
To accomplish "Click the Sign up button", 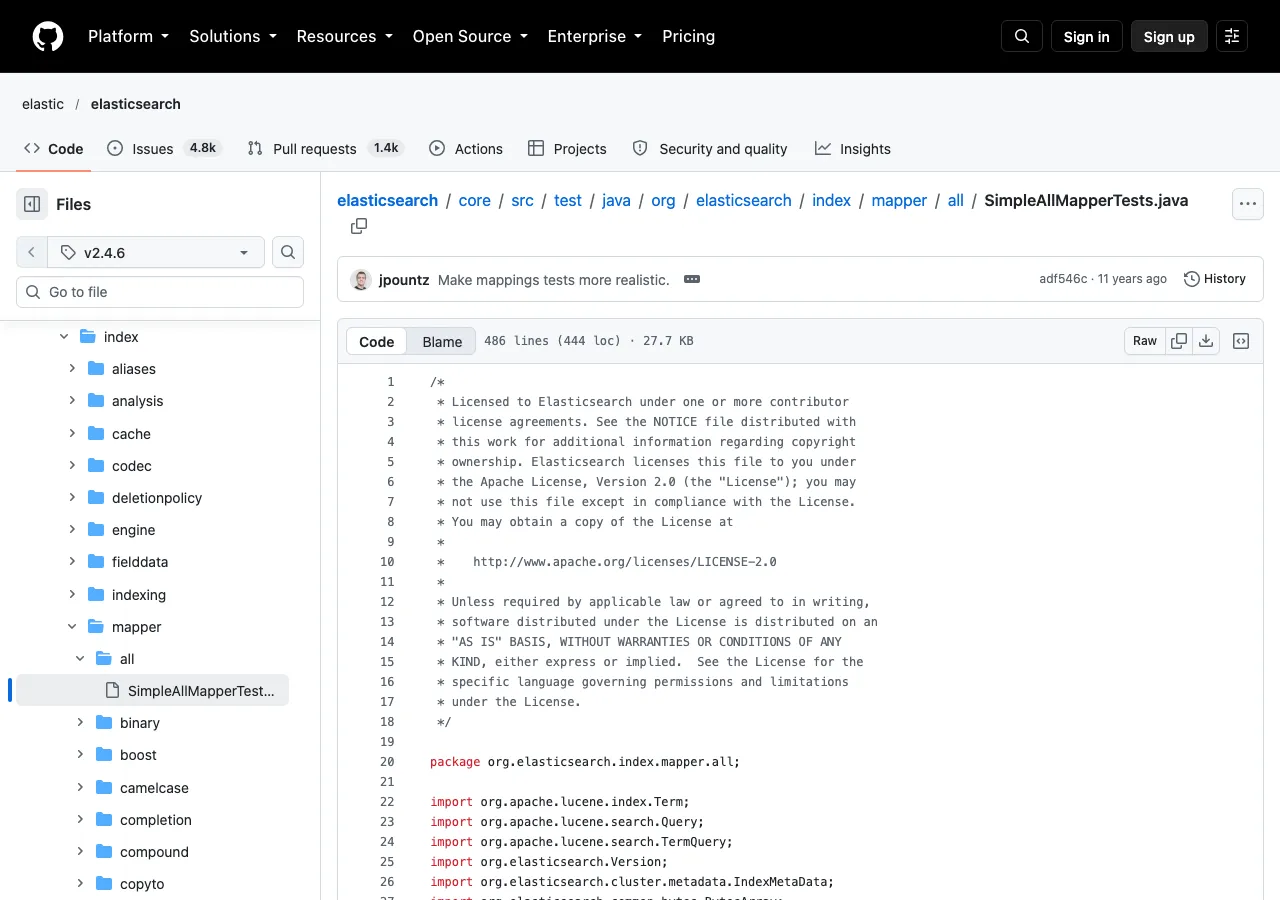I will pyautogui.click(x=1169, y=36).
